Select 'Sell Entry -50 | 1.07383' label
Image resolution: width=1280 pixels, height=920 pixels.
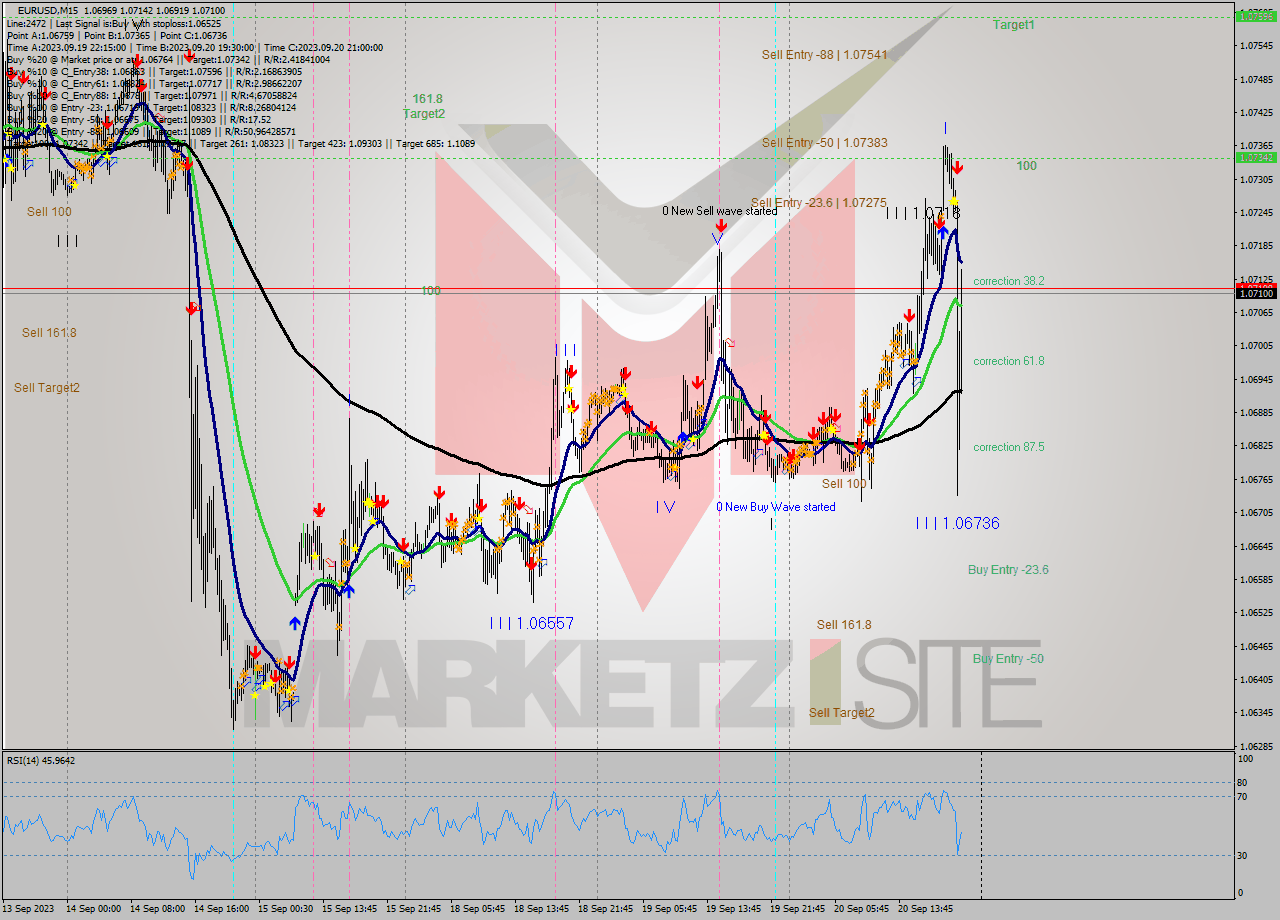tap(824, 143)
